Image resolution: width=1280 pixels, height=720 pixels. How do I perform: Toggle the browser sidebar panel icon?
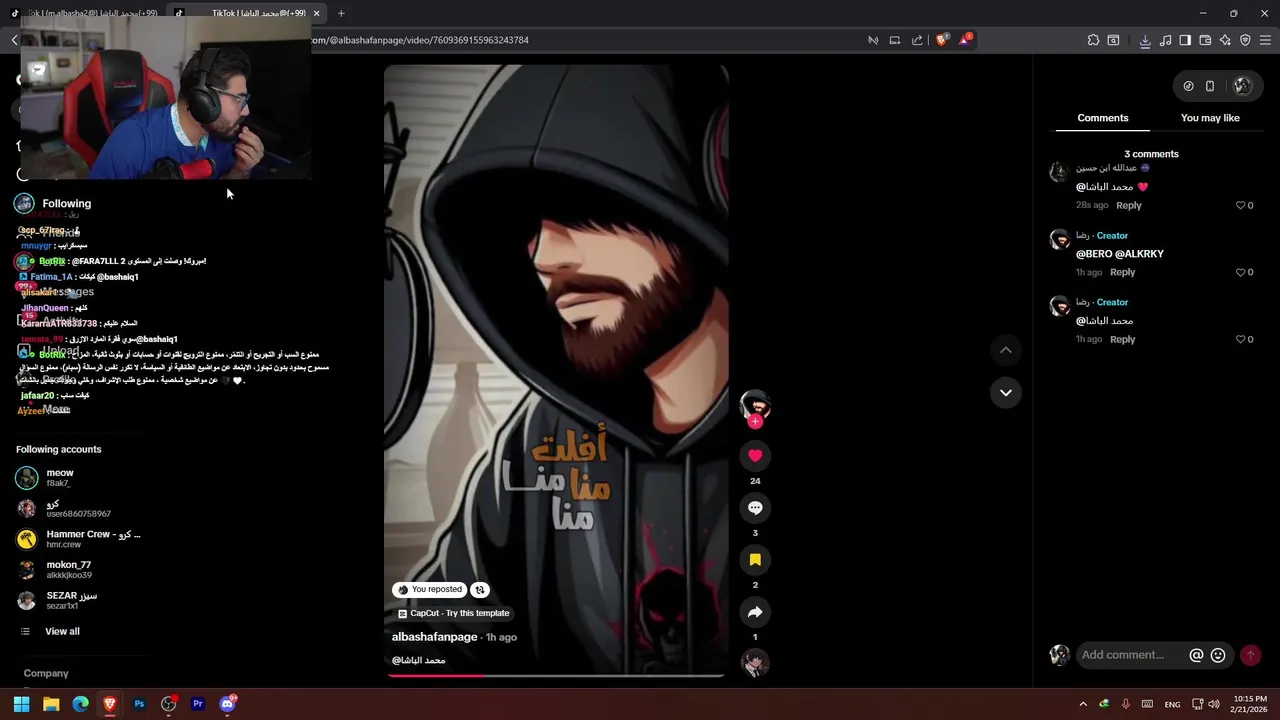(1185, 40)
